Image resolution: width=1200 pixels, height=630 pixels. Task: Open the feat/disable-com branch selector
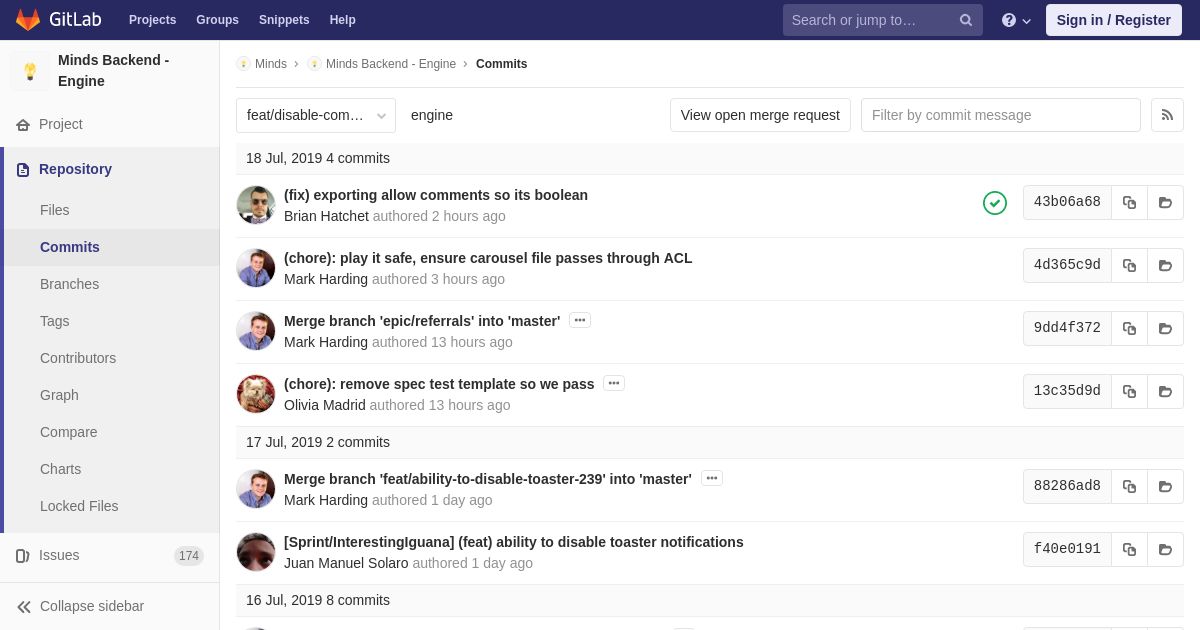pyautogui.click(x=316, y=115)
